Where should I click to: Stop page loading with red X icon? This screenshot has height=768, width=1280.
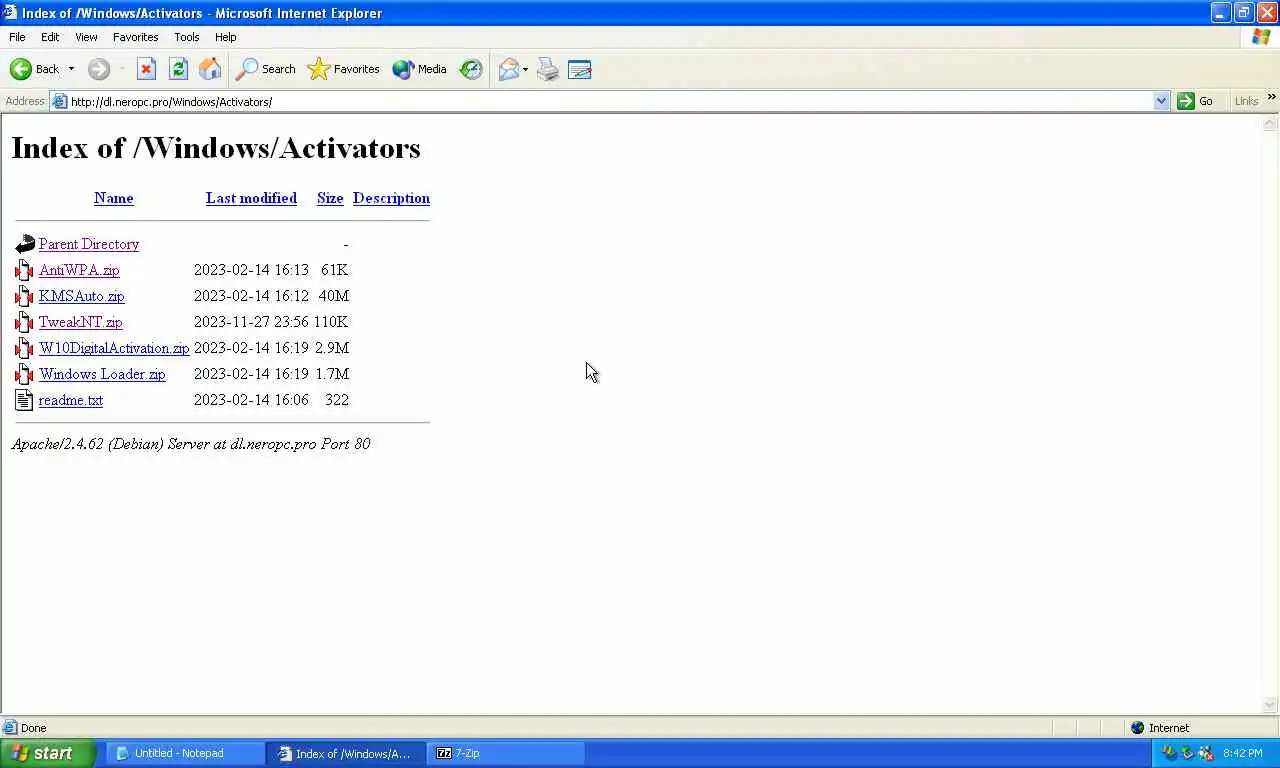pos(146,69)
